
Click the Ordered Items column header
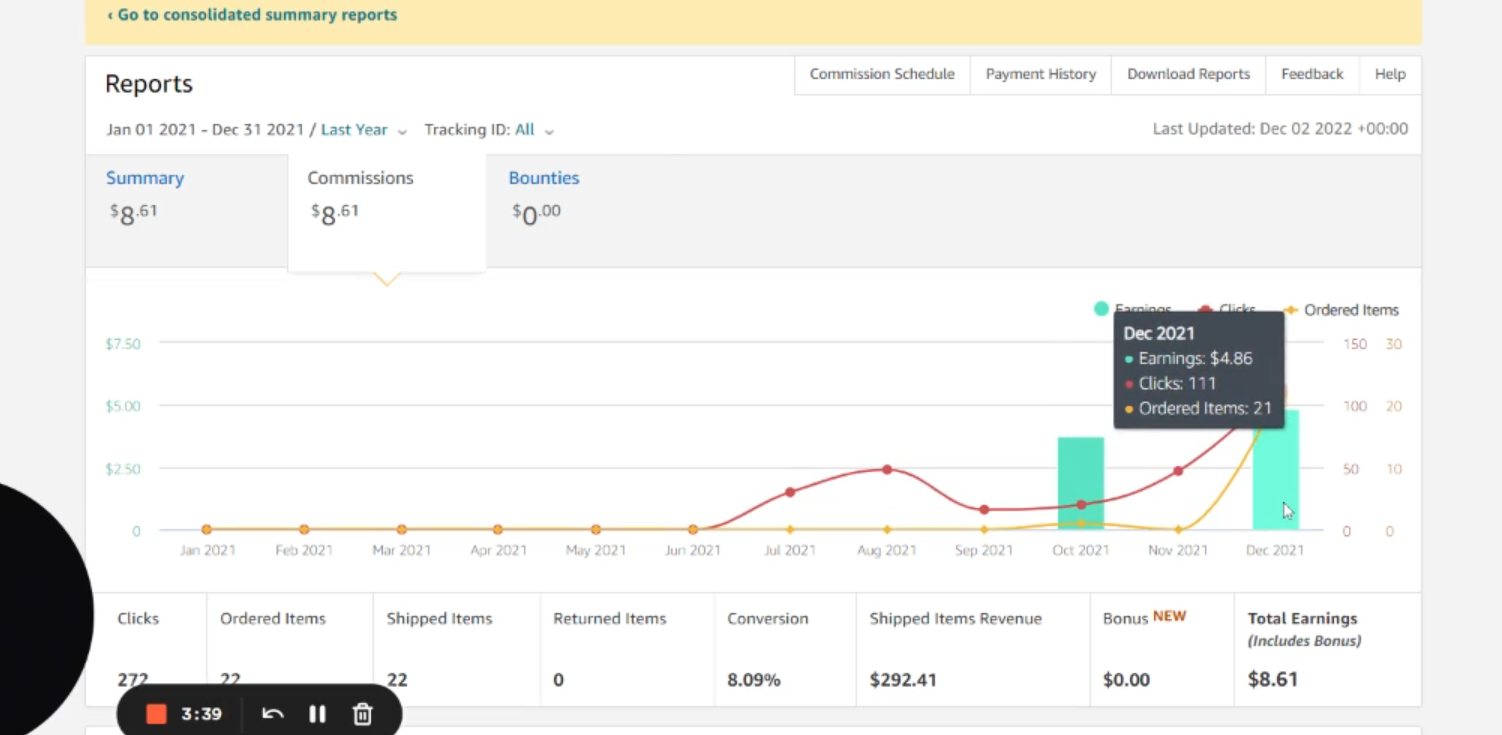point(273,619)
